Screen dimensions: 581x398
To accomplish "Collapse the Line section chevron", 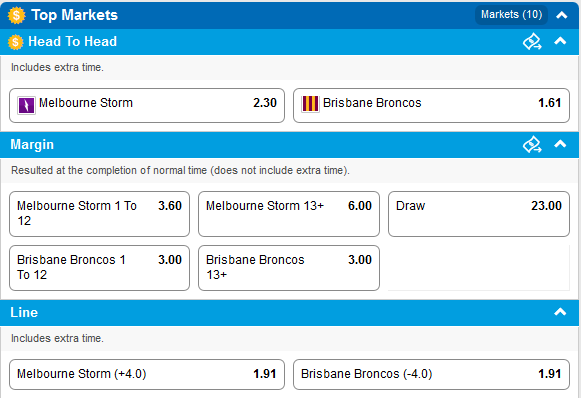I will tap(560, 312).
